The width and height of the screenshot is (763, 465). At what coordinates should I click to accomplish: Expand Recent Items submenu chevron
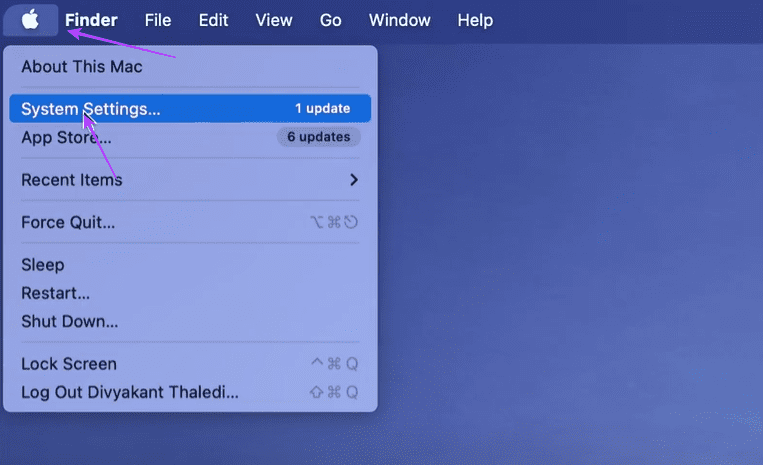(354, 180)
